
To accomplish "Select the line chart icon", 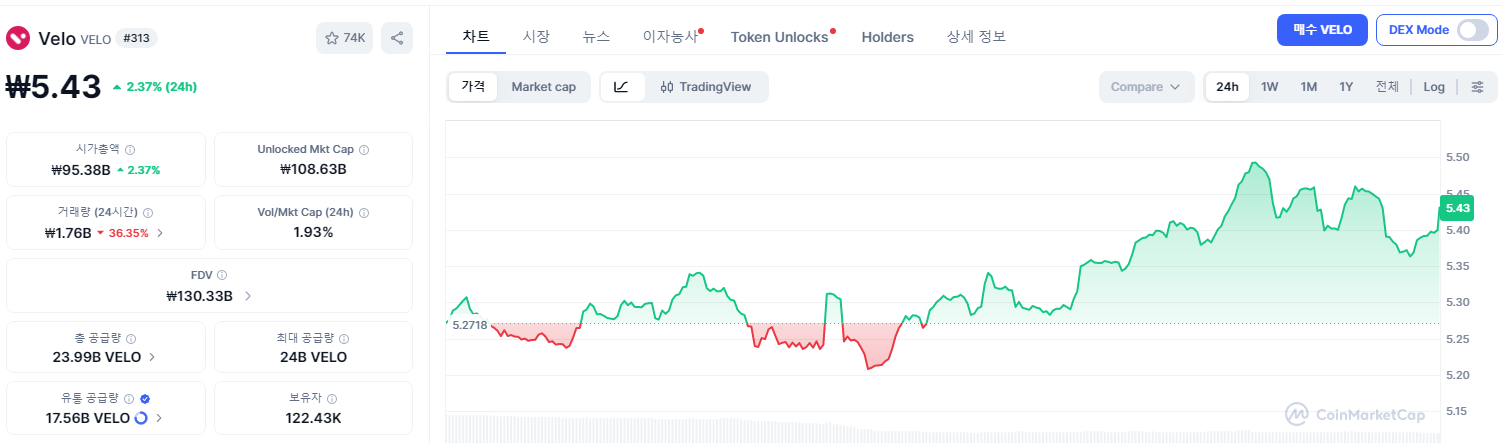I will click(621, 87).
